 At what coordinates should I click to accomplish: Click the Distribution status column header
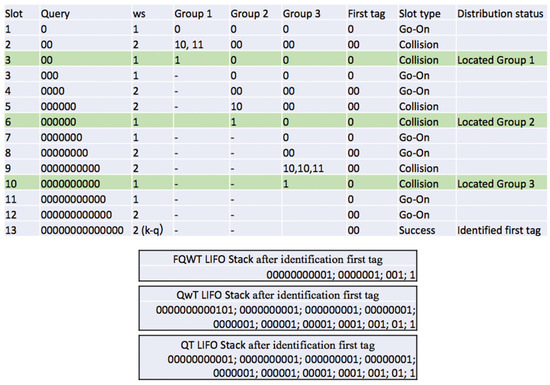(500, 13)
